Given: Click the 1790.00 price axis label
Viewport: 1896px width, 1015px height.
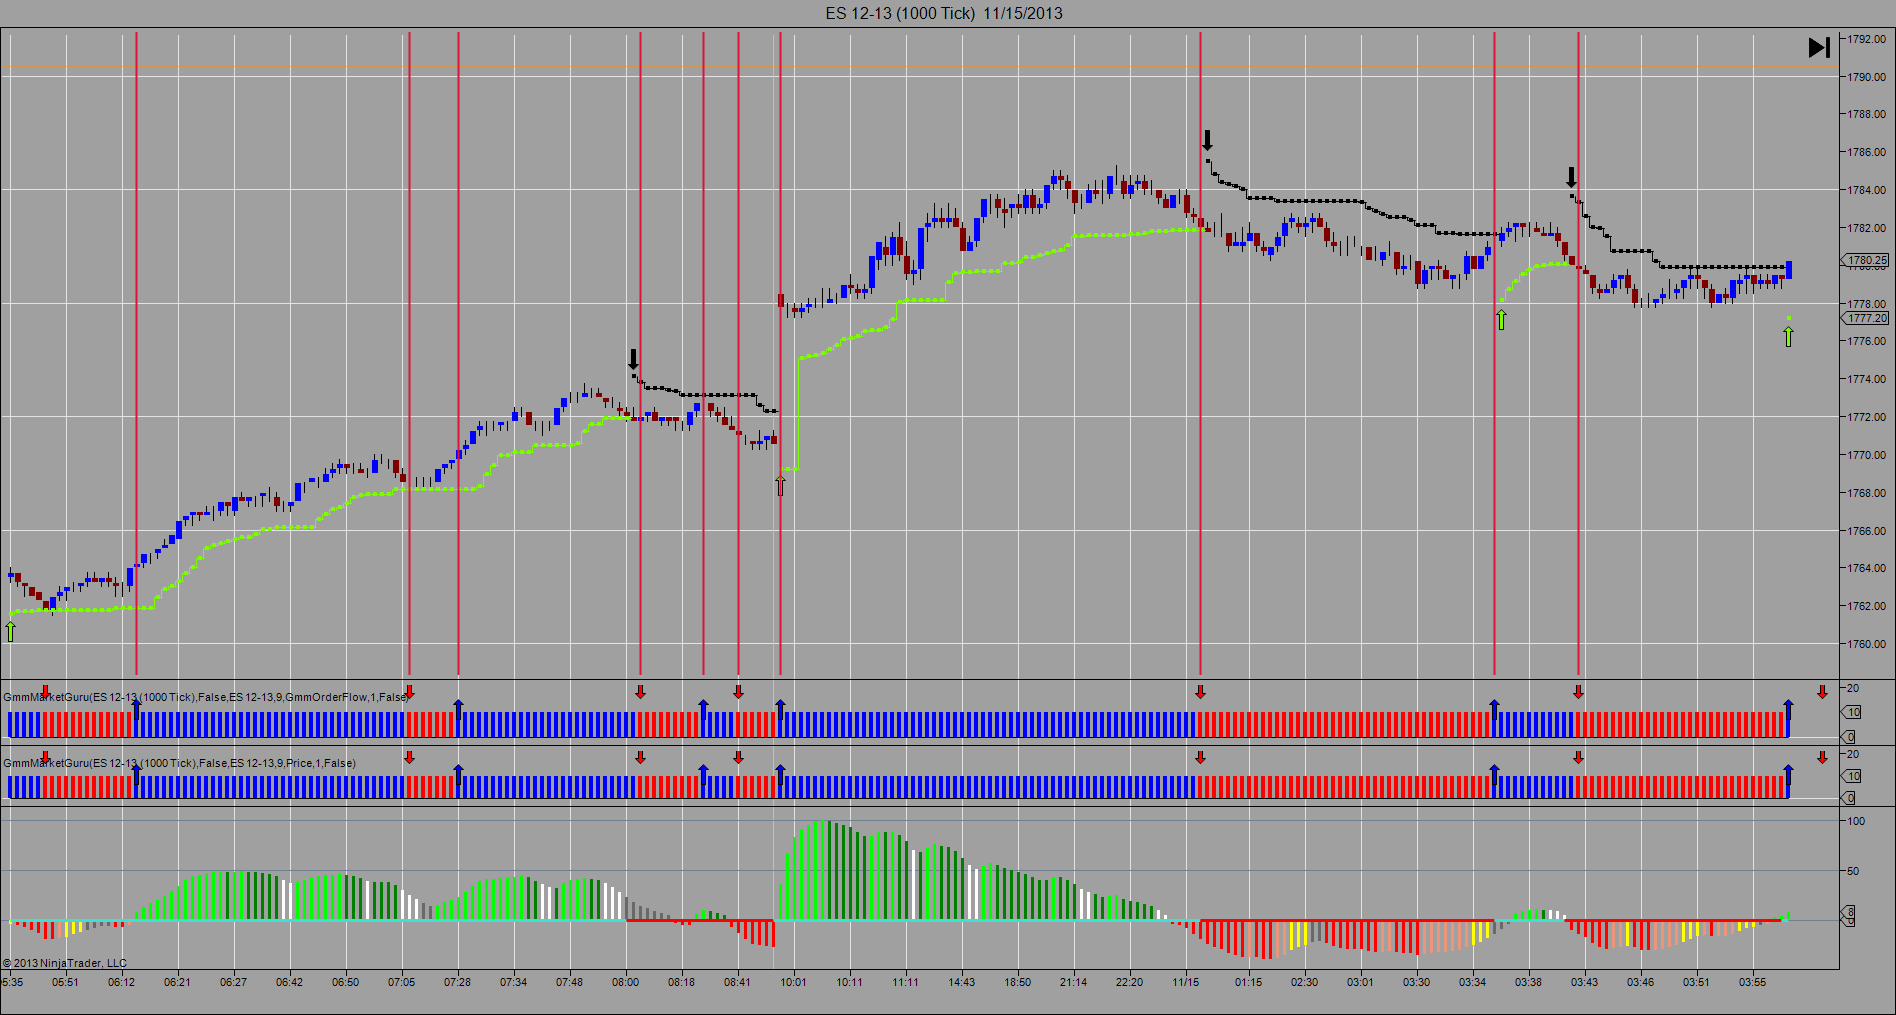Looking at the screenshot, I should [x=1867, y=77].
